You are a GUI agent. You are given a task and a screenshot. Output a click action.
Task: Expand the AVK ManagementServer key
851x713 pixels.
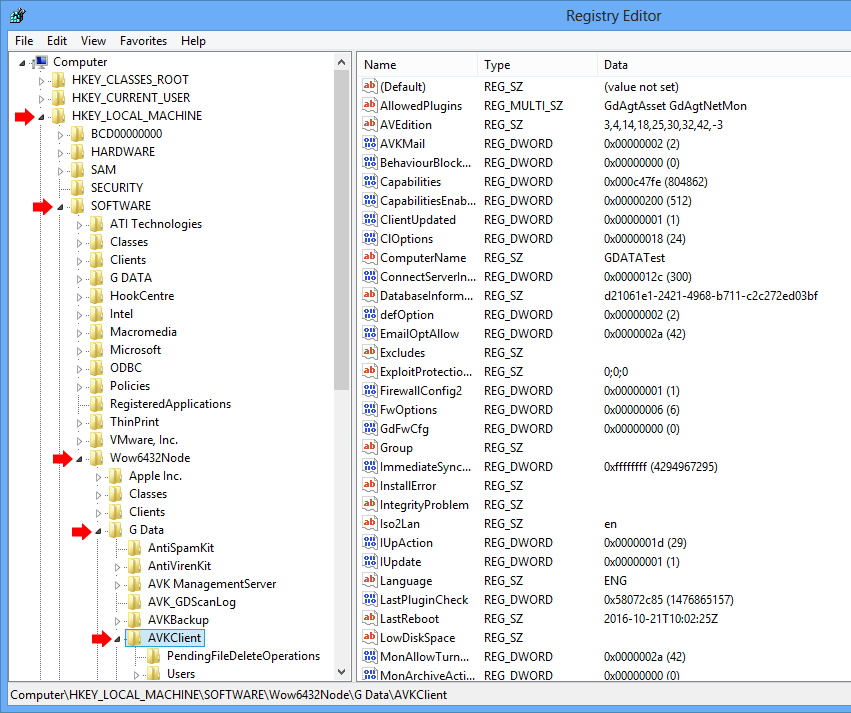(117, 585)
